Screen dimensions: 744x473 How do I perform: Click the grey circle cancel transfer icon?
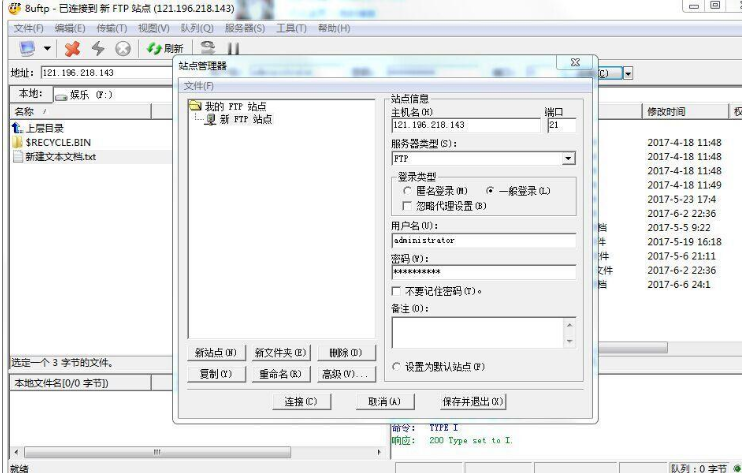coord(123,48)
